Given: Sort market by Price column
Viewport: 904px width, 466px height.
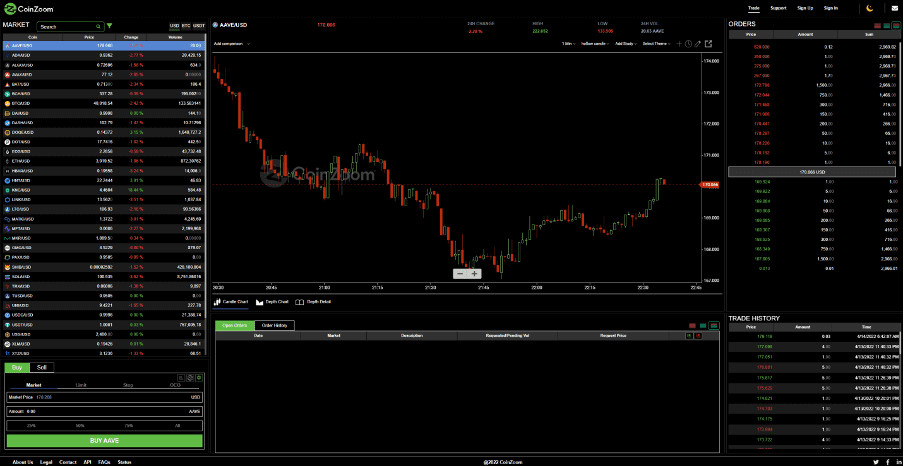Looking at the screenshot, I should 89,37.
